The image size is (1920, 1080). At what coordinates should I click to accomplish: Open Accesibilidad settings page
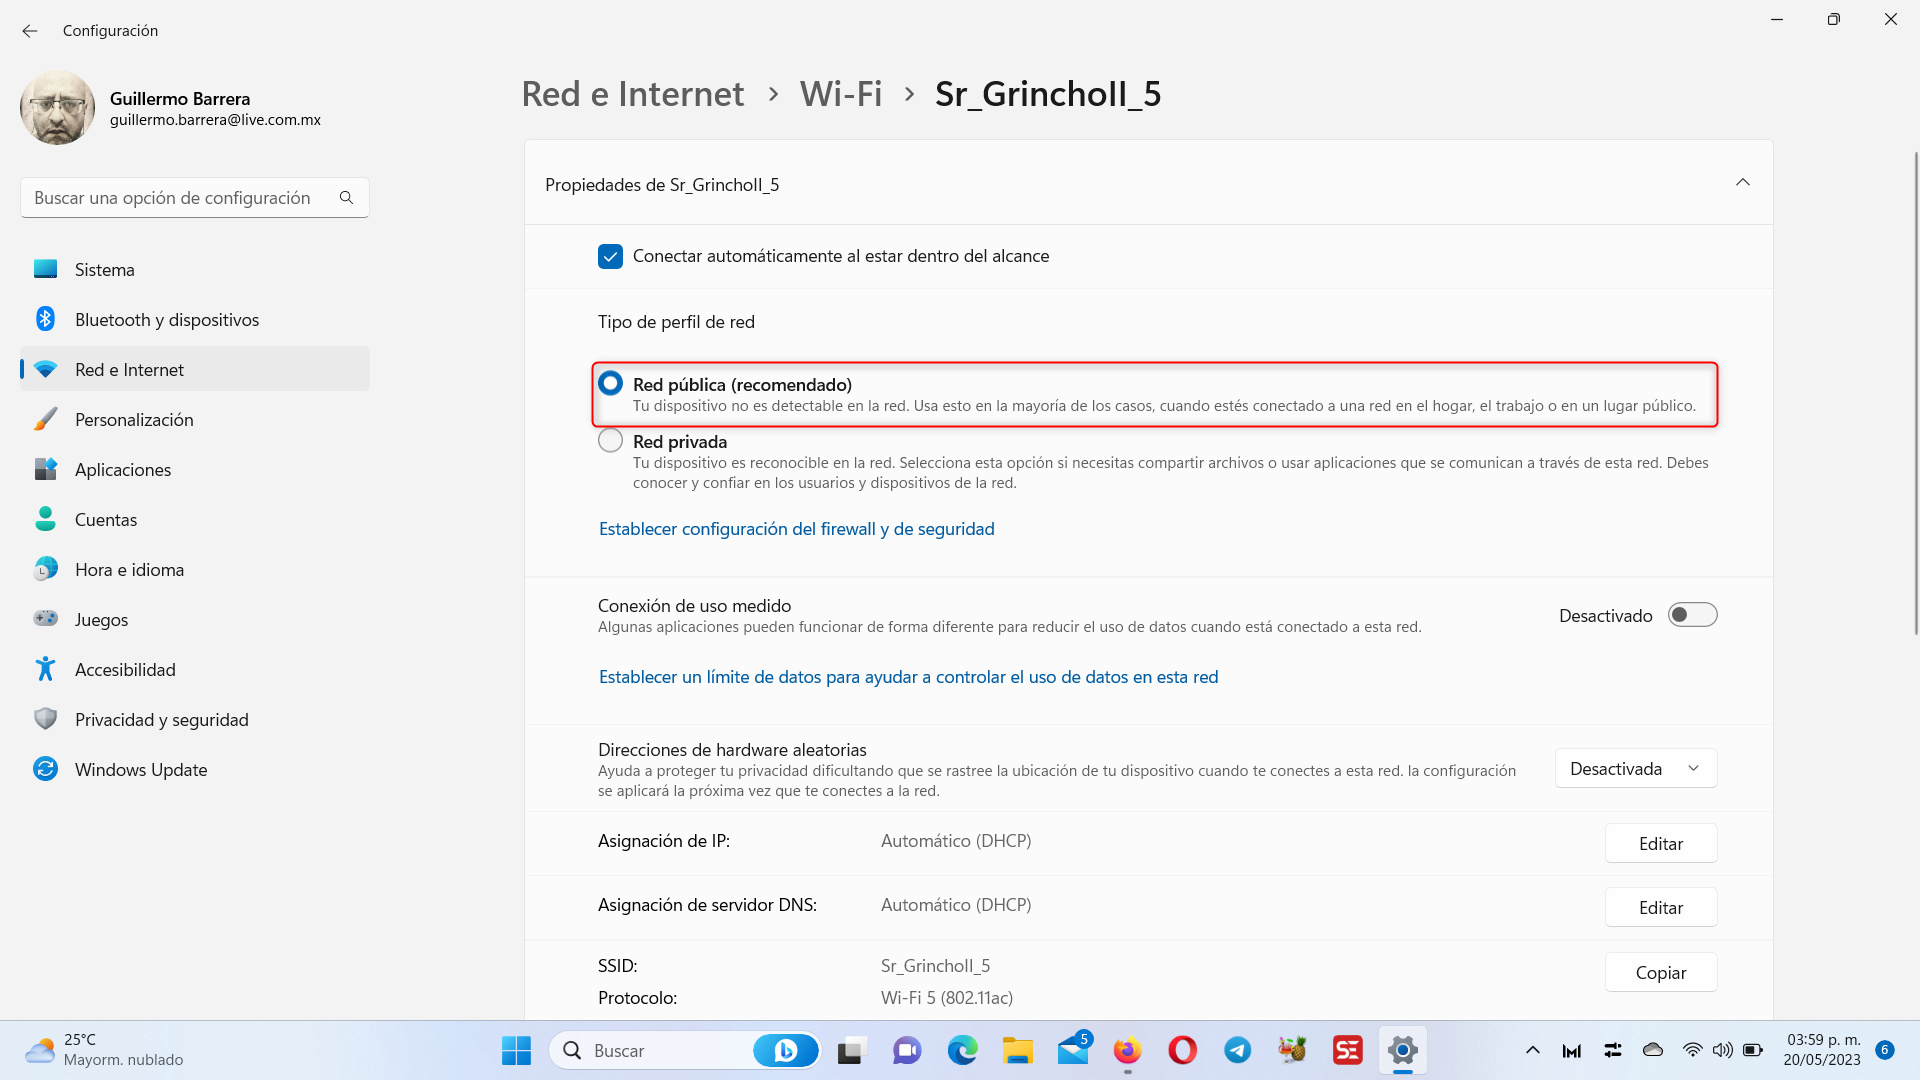click(x=125, y=670)
